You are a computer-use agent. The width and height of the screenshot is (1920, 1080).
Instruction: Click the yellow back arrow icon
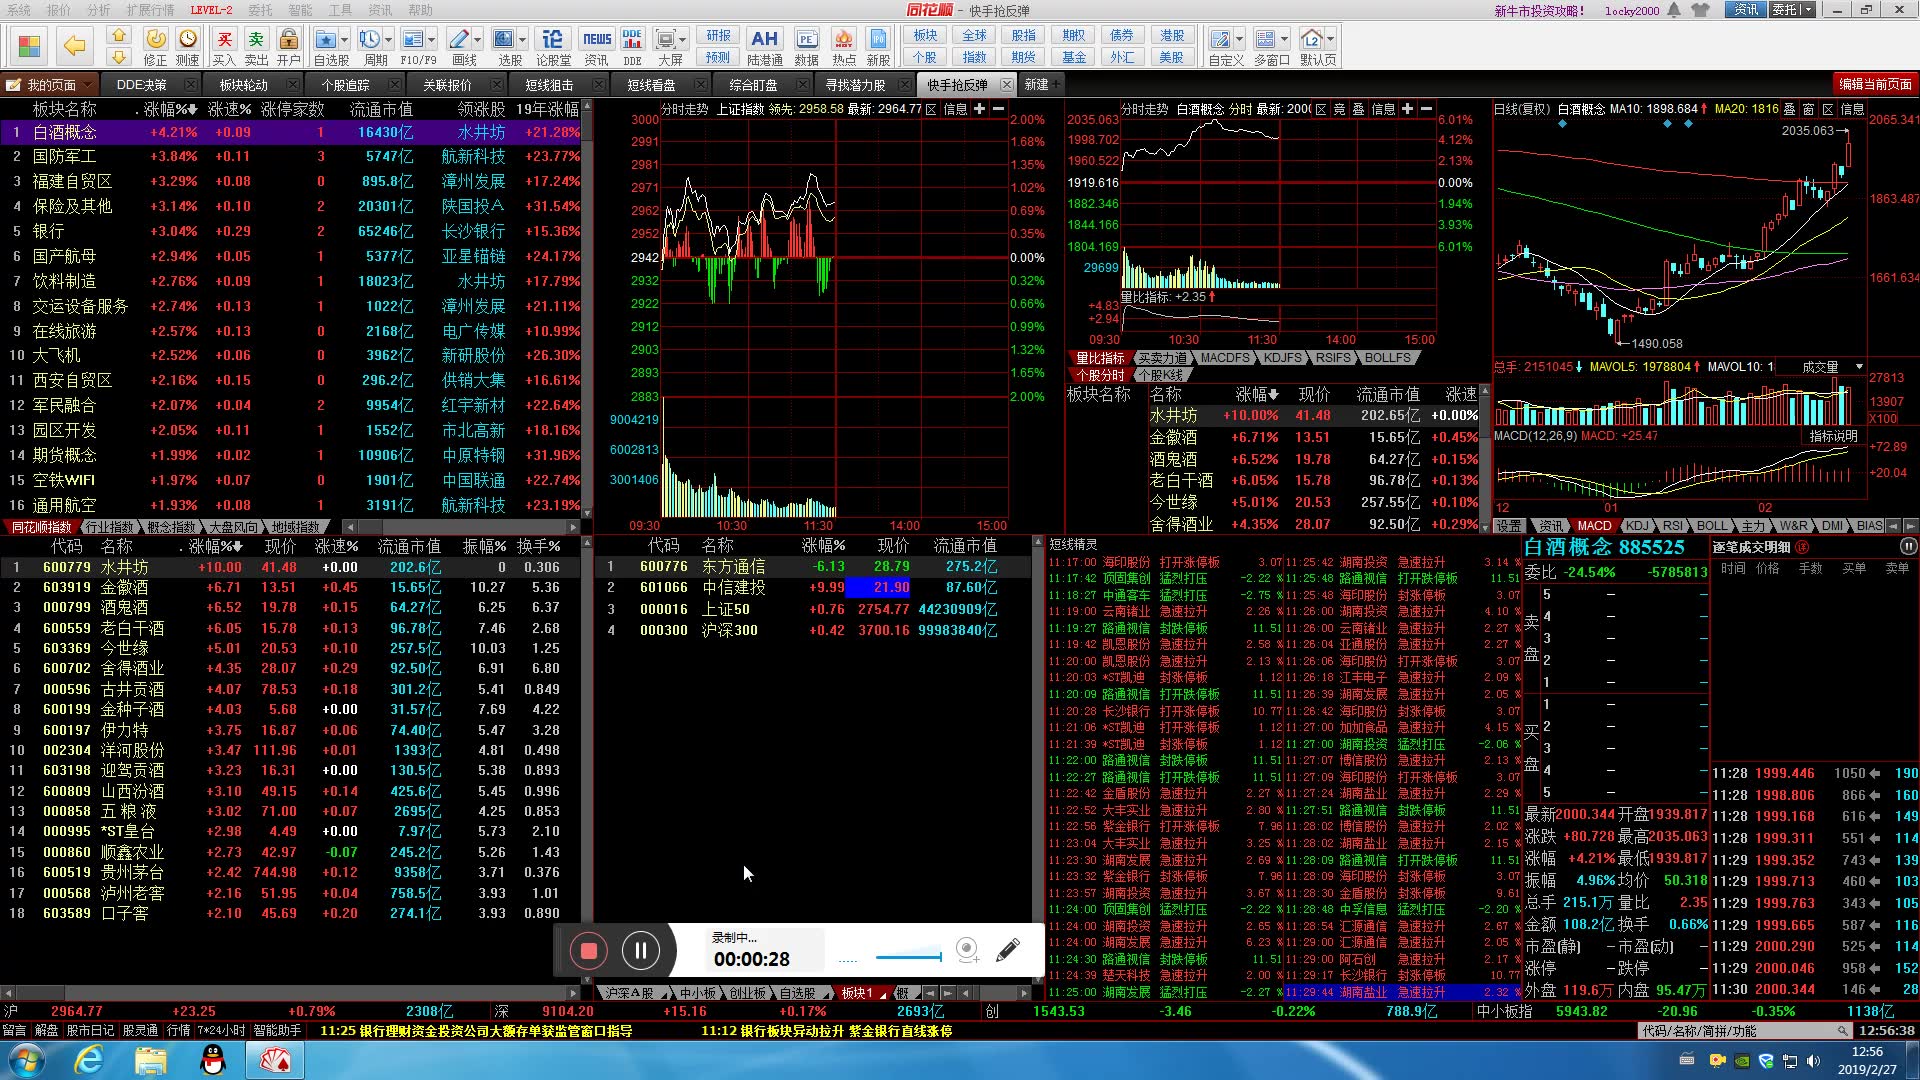[74, 46]
